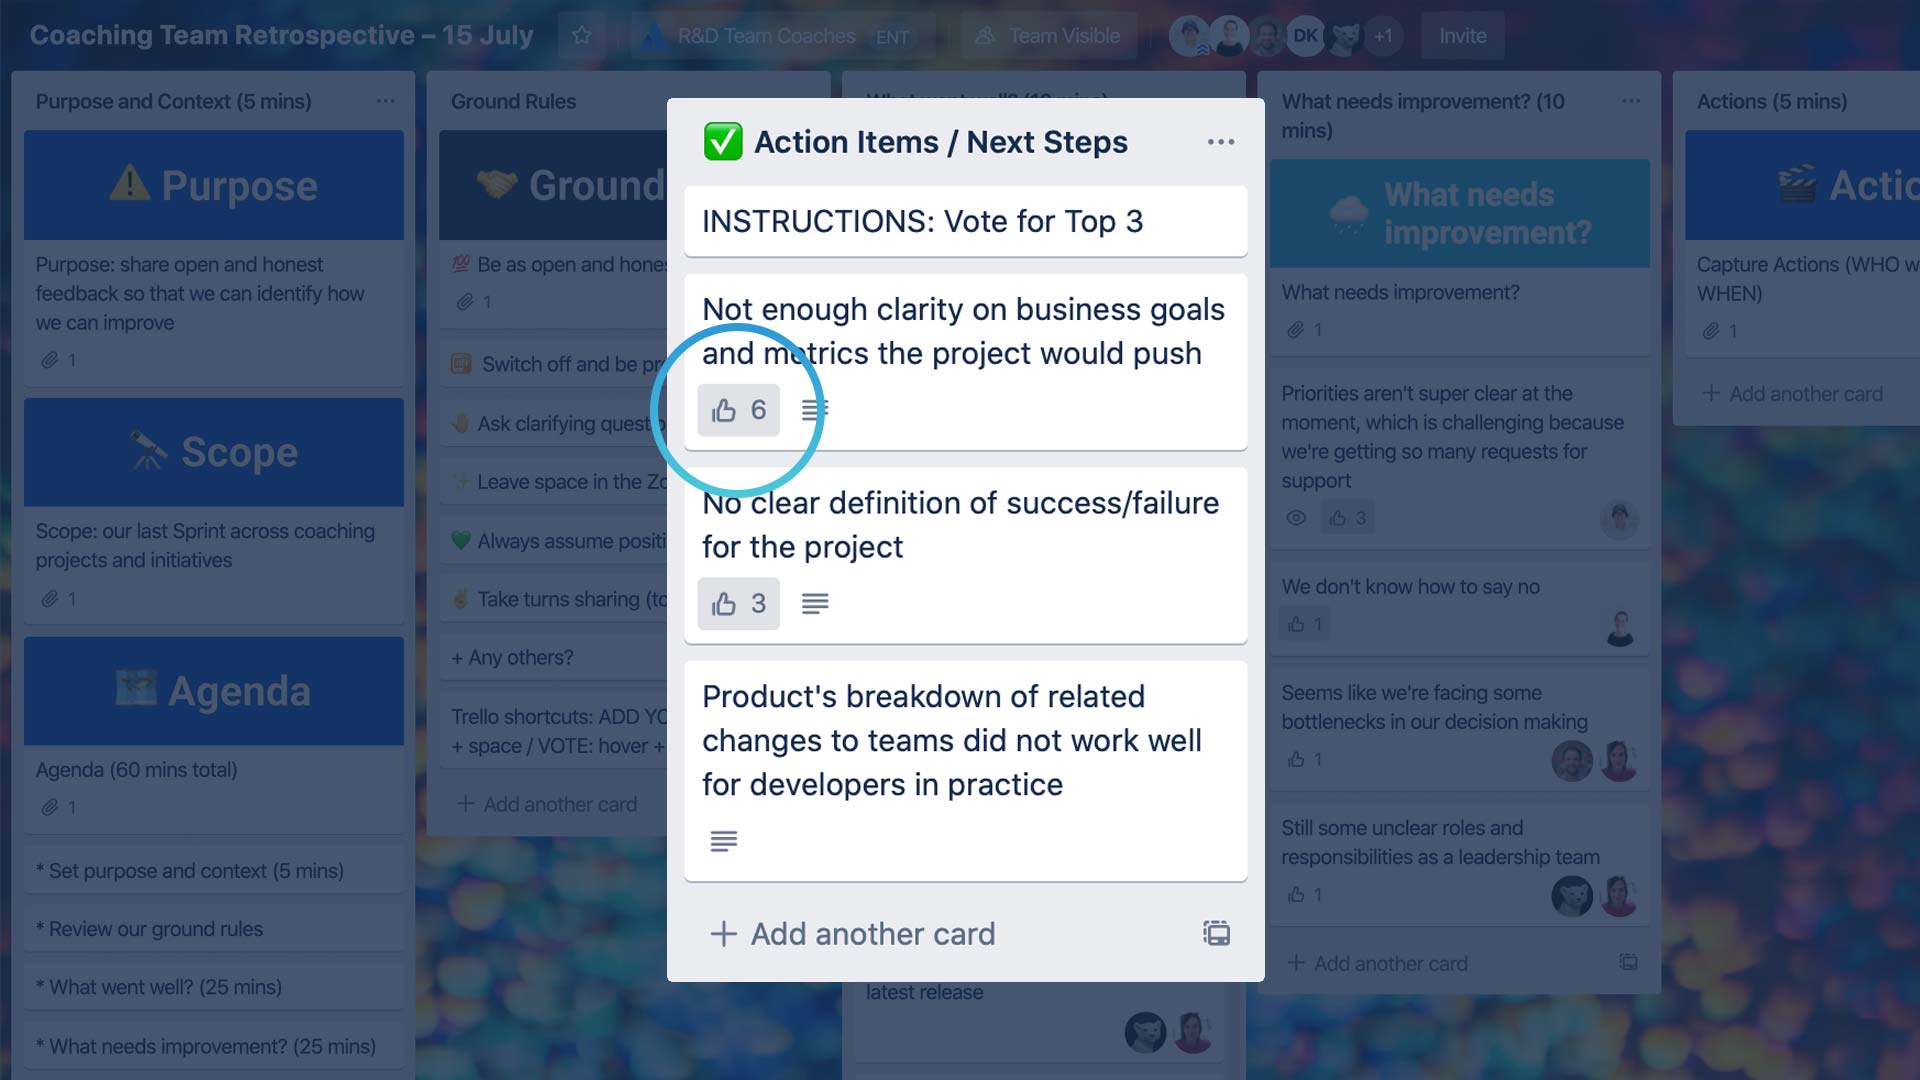This screenshot has height=1080, width=1920.
Task: Click the menu lines icon beside vote count 3
Action: 814,604
